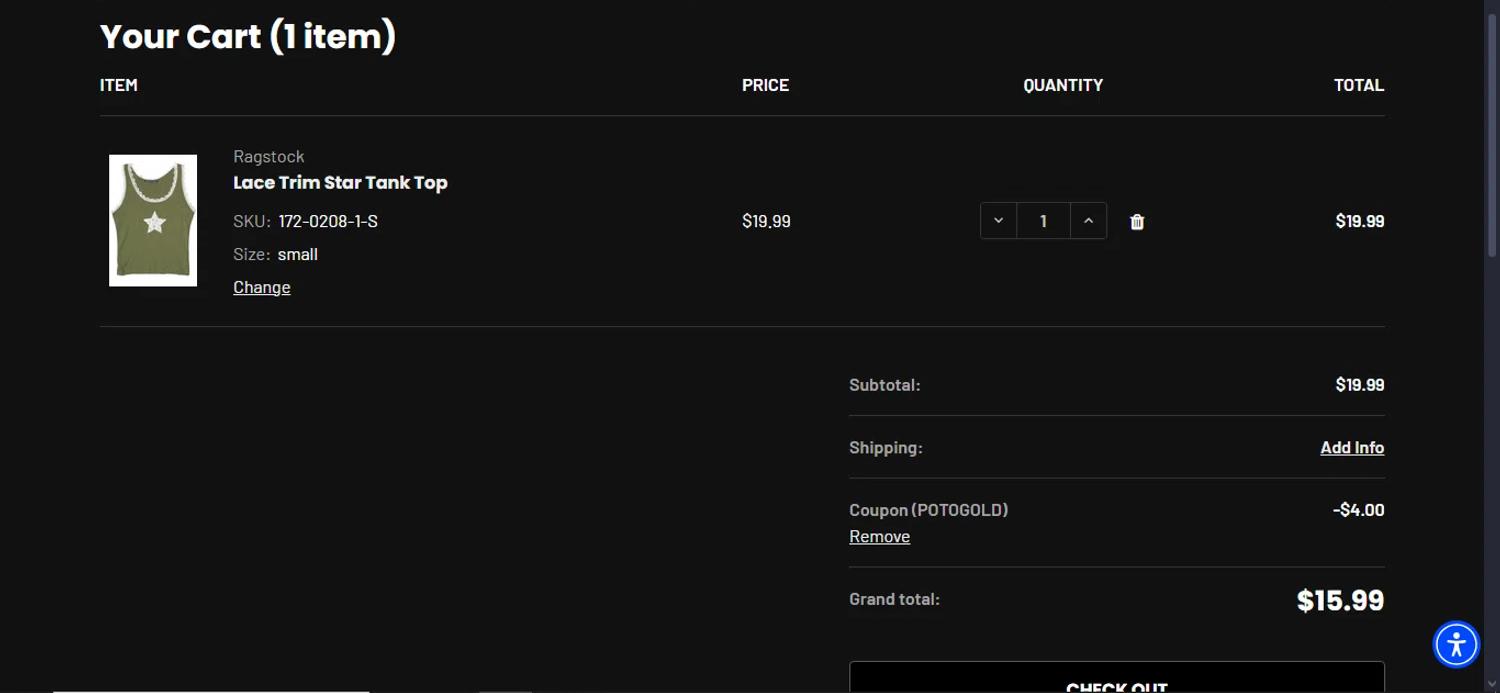Click the scrollbar down arrow
1500x693 pixels.
pos(1492,685)
